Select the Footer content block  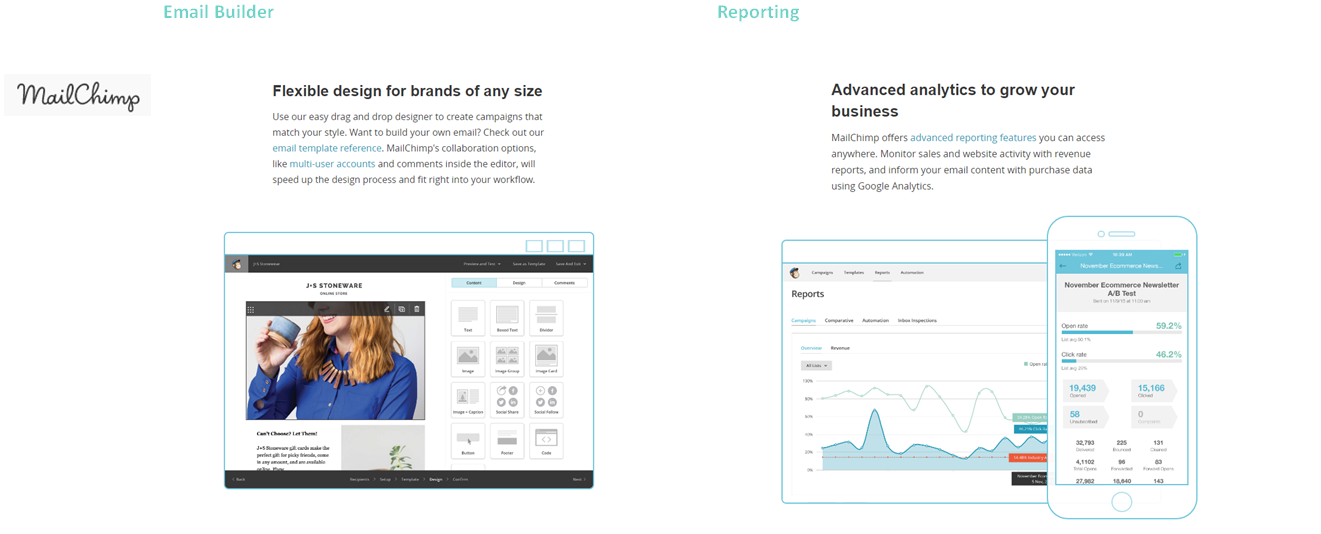(507, 441)
